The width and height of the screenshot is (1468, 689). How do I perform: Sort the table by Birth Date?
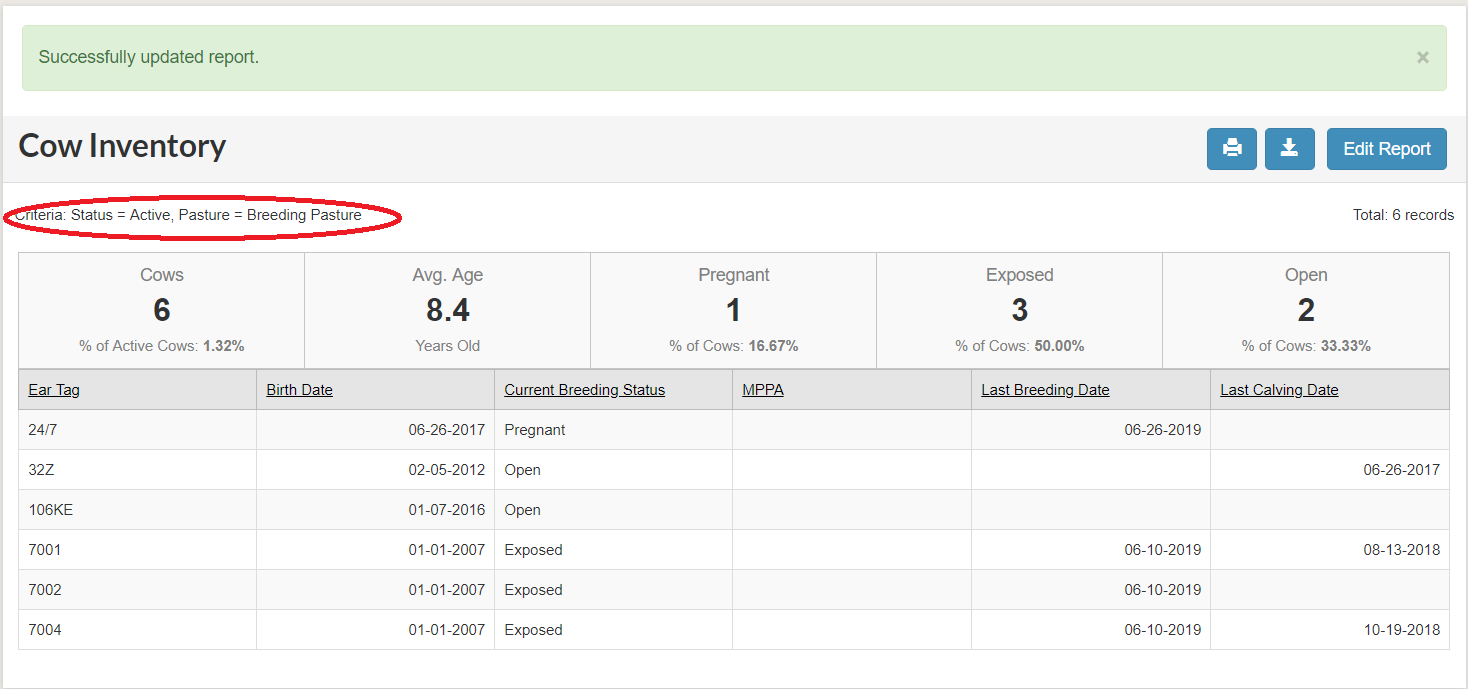click(299, 389)
